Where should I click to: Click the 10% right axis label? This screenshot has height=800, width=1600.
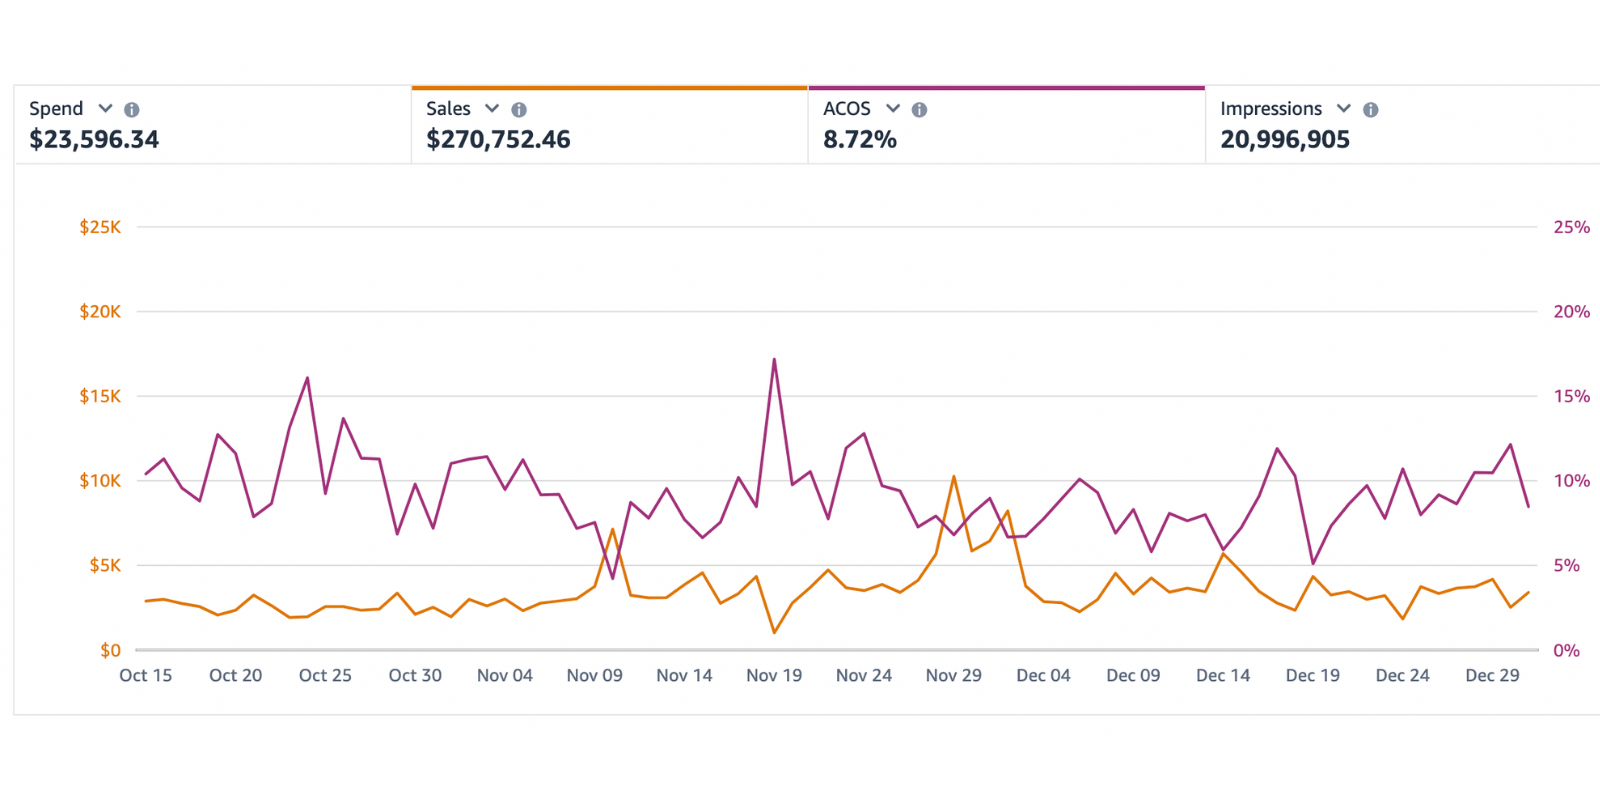(1571, 481)
